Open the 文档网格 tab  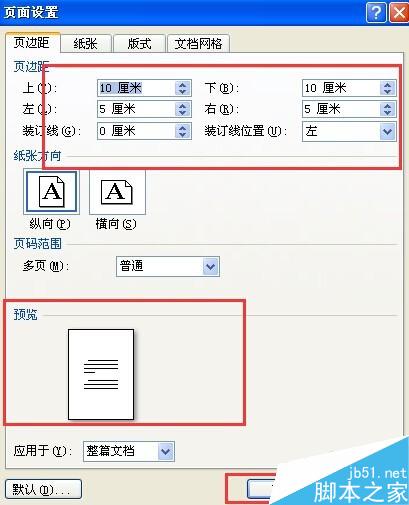[198, 44]
